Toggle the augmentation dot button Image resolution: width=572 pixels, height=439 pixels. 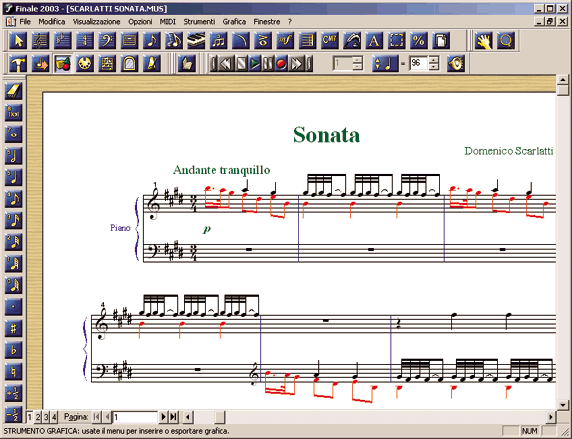[x=13, y=307]
